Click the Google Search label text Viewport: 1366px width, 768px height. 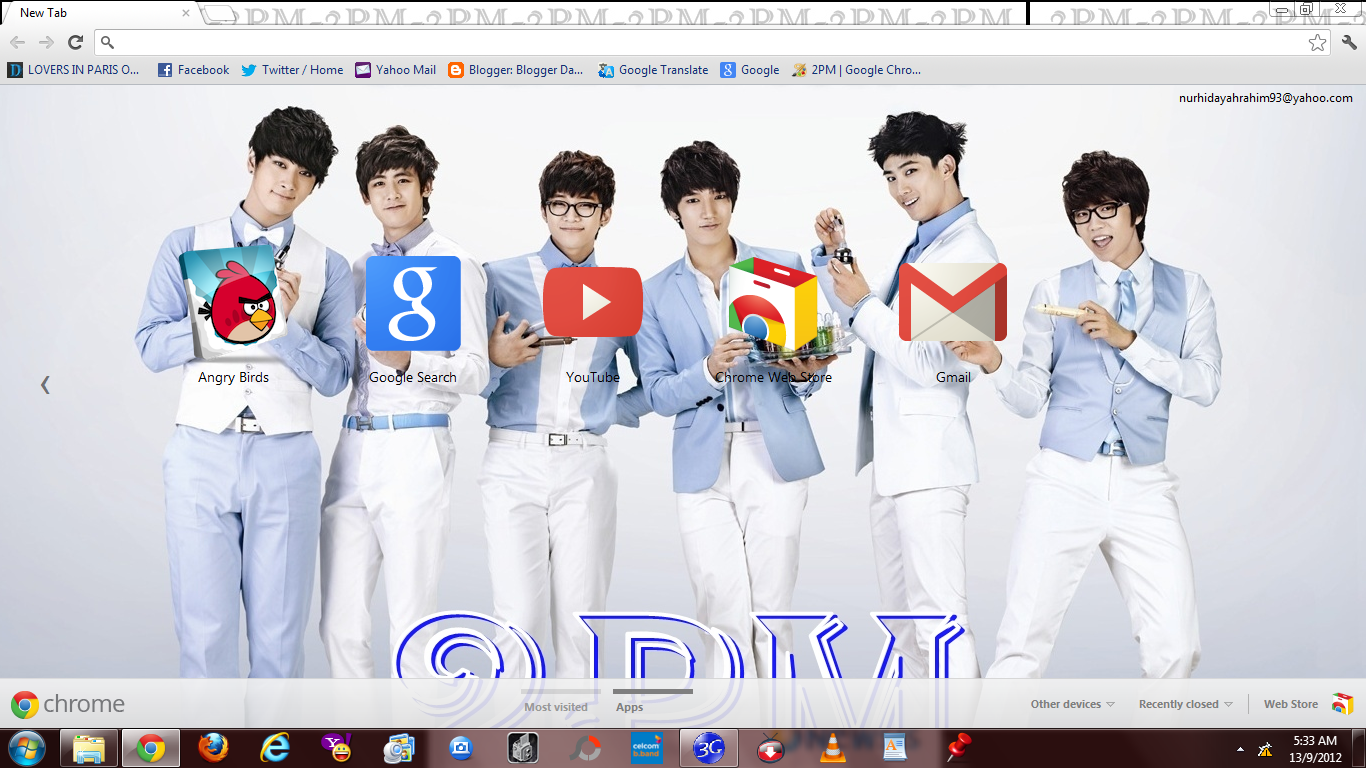point(413,377)
